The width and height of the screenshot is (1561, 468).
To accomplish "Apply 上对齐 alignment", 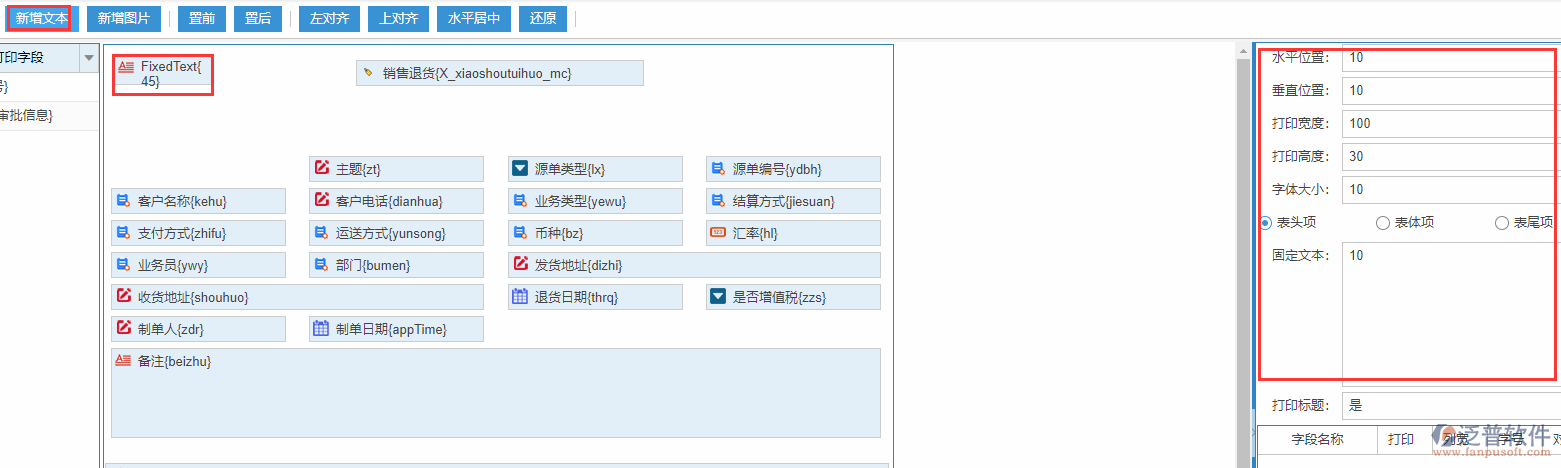I will pyautogui.click(x=399, y=18).
